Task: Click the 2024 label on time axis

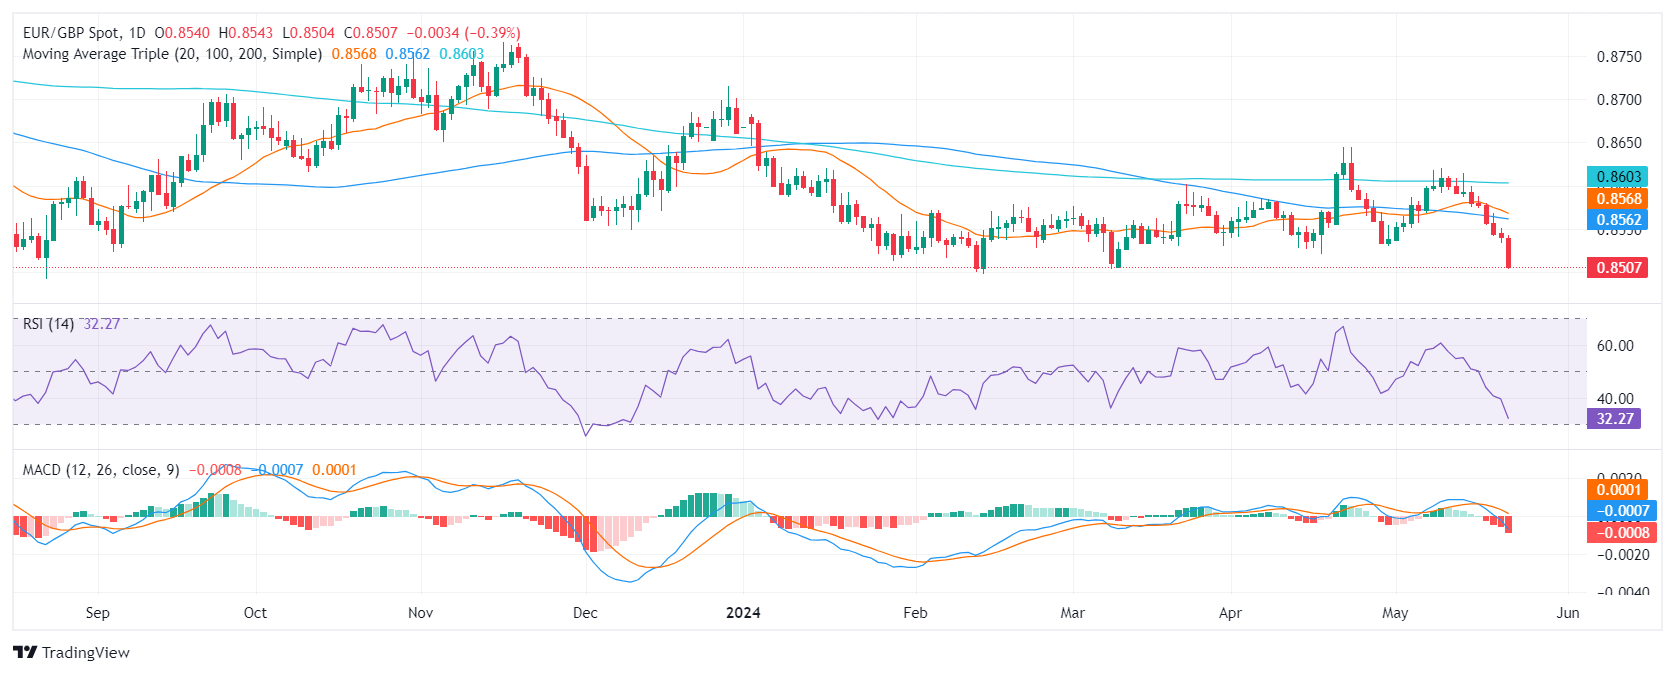Action: pos(743,613)
